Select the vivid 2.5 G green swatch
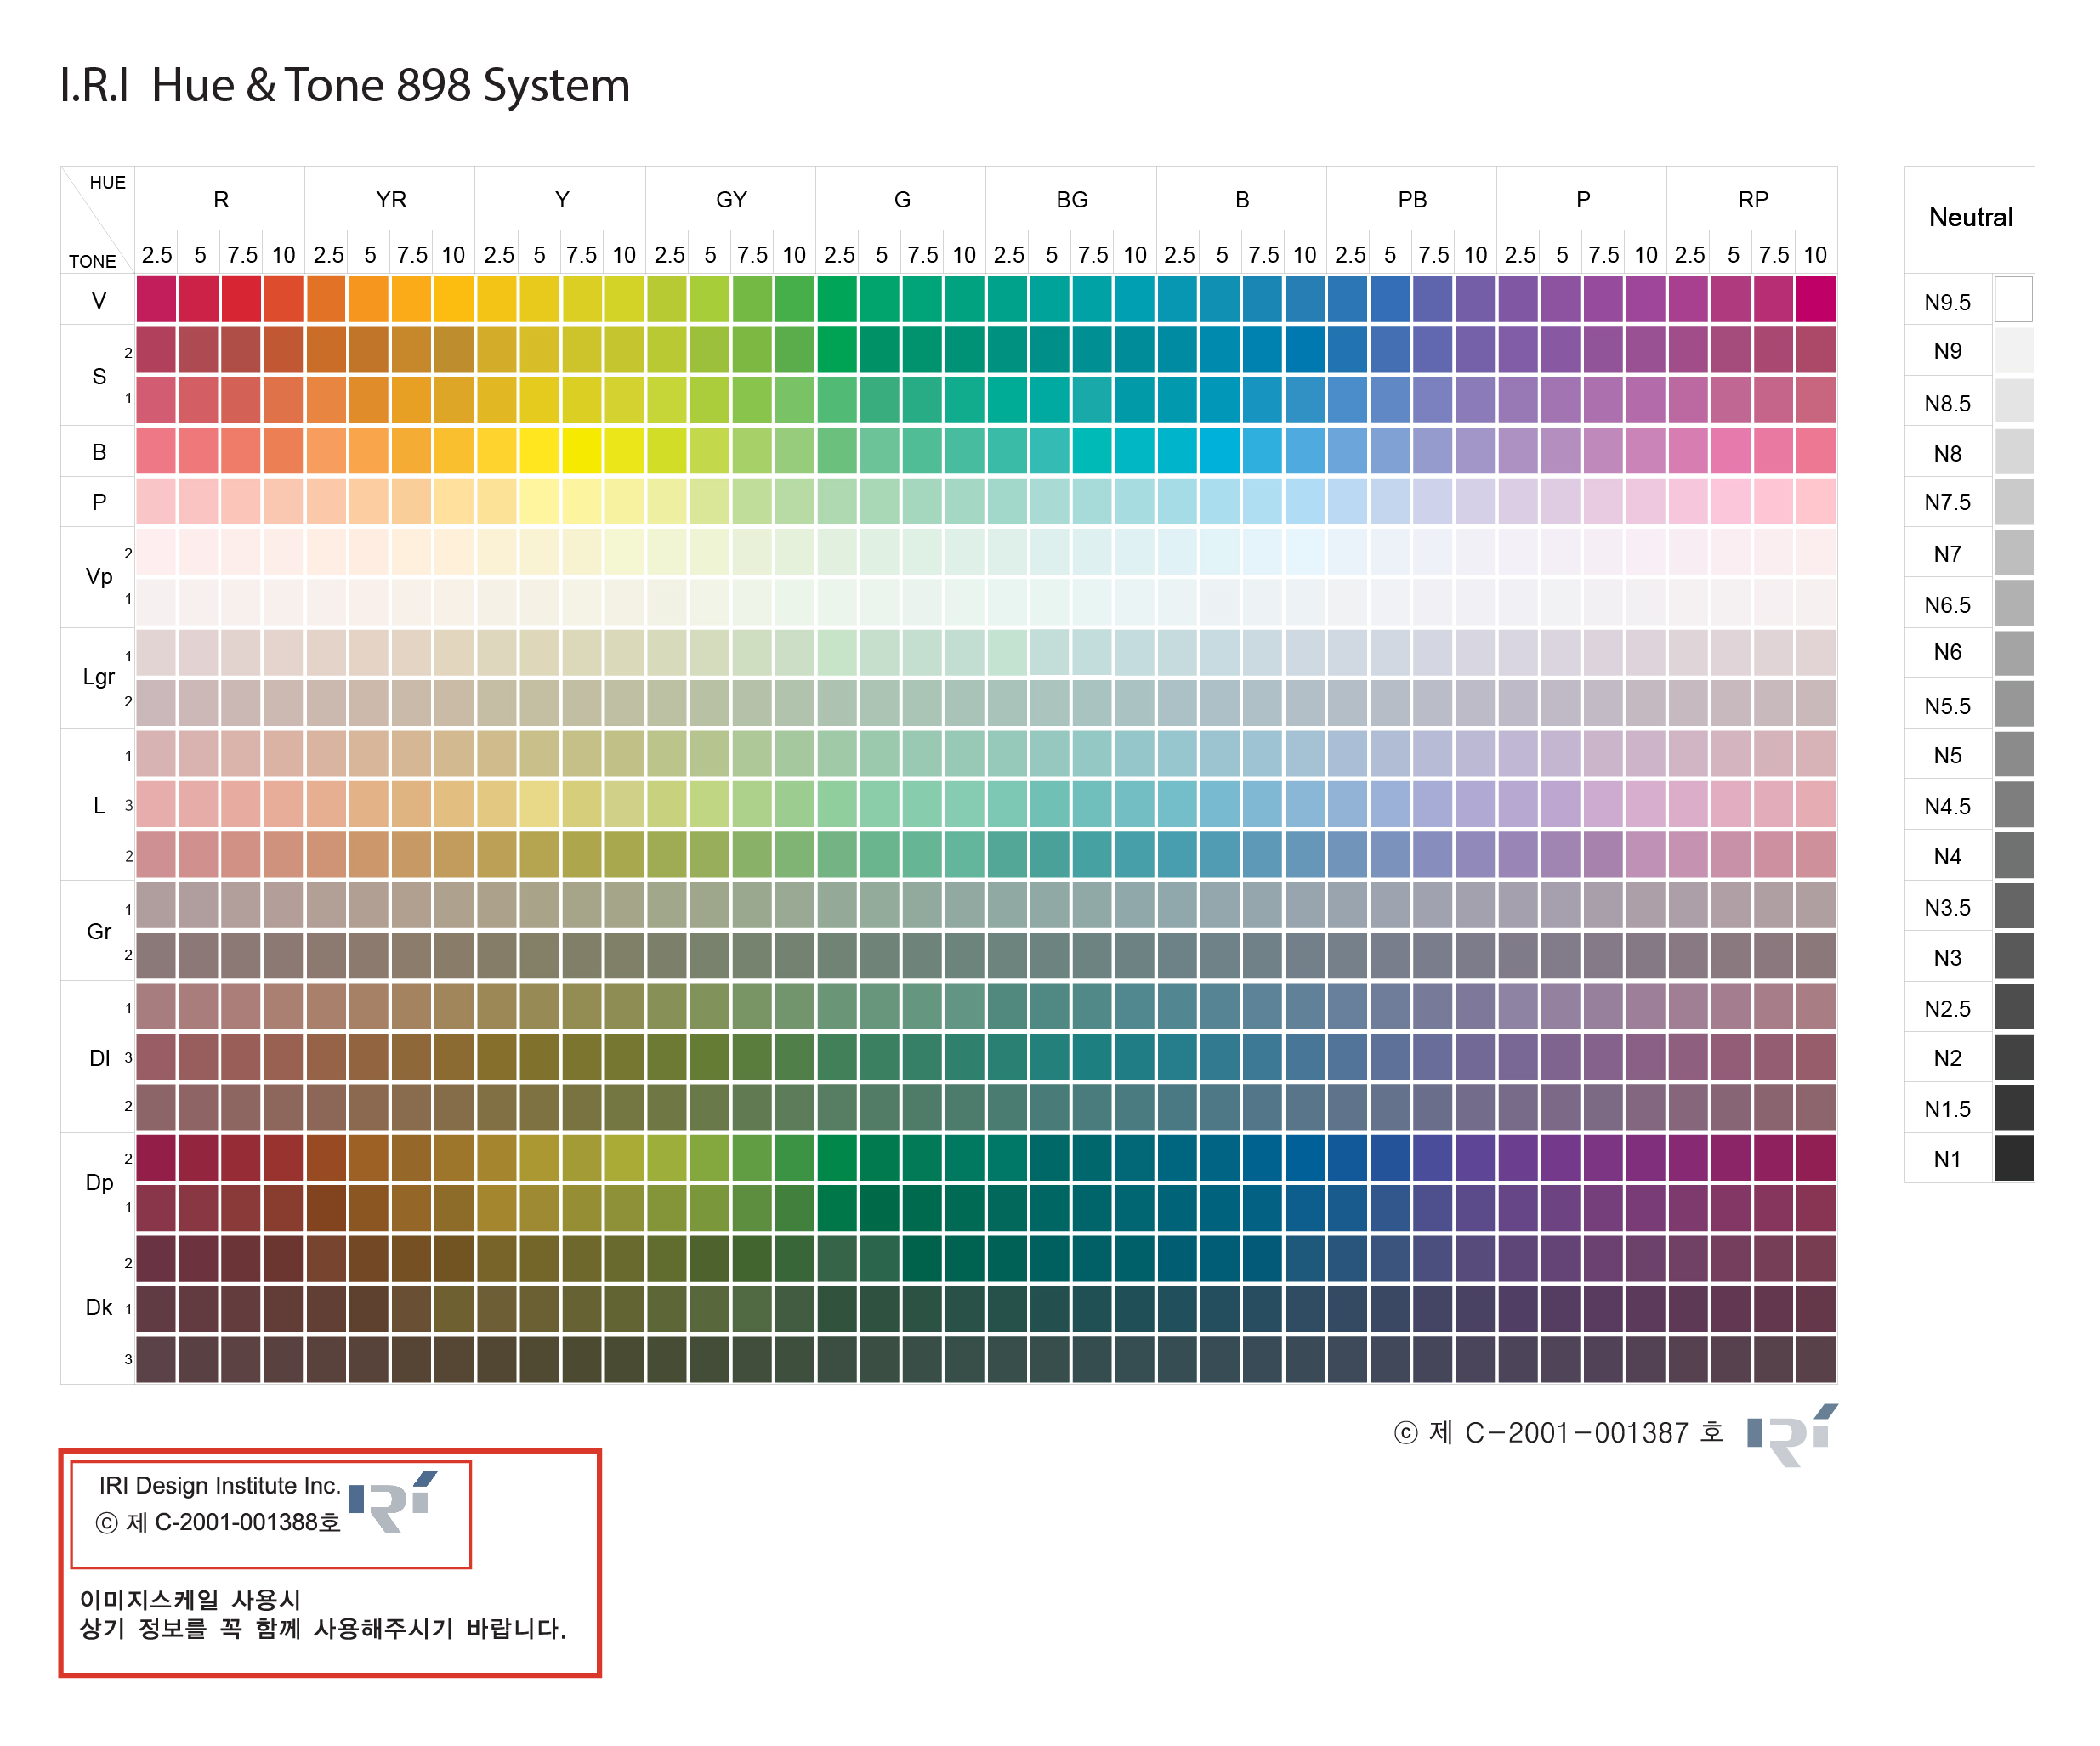This screenshot has height=1746, width=2100. pos(837,299)
